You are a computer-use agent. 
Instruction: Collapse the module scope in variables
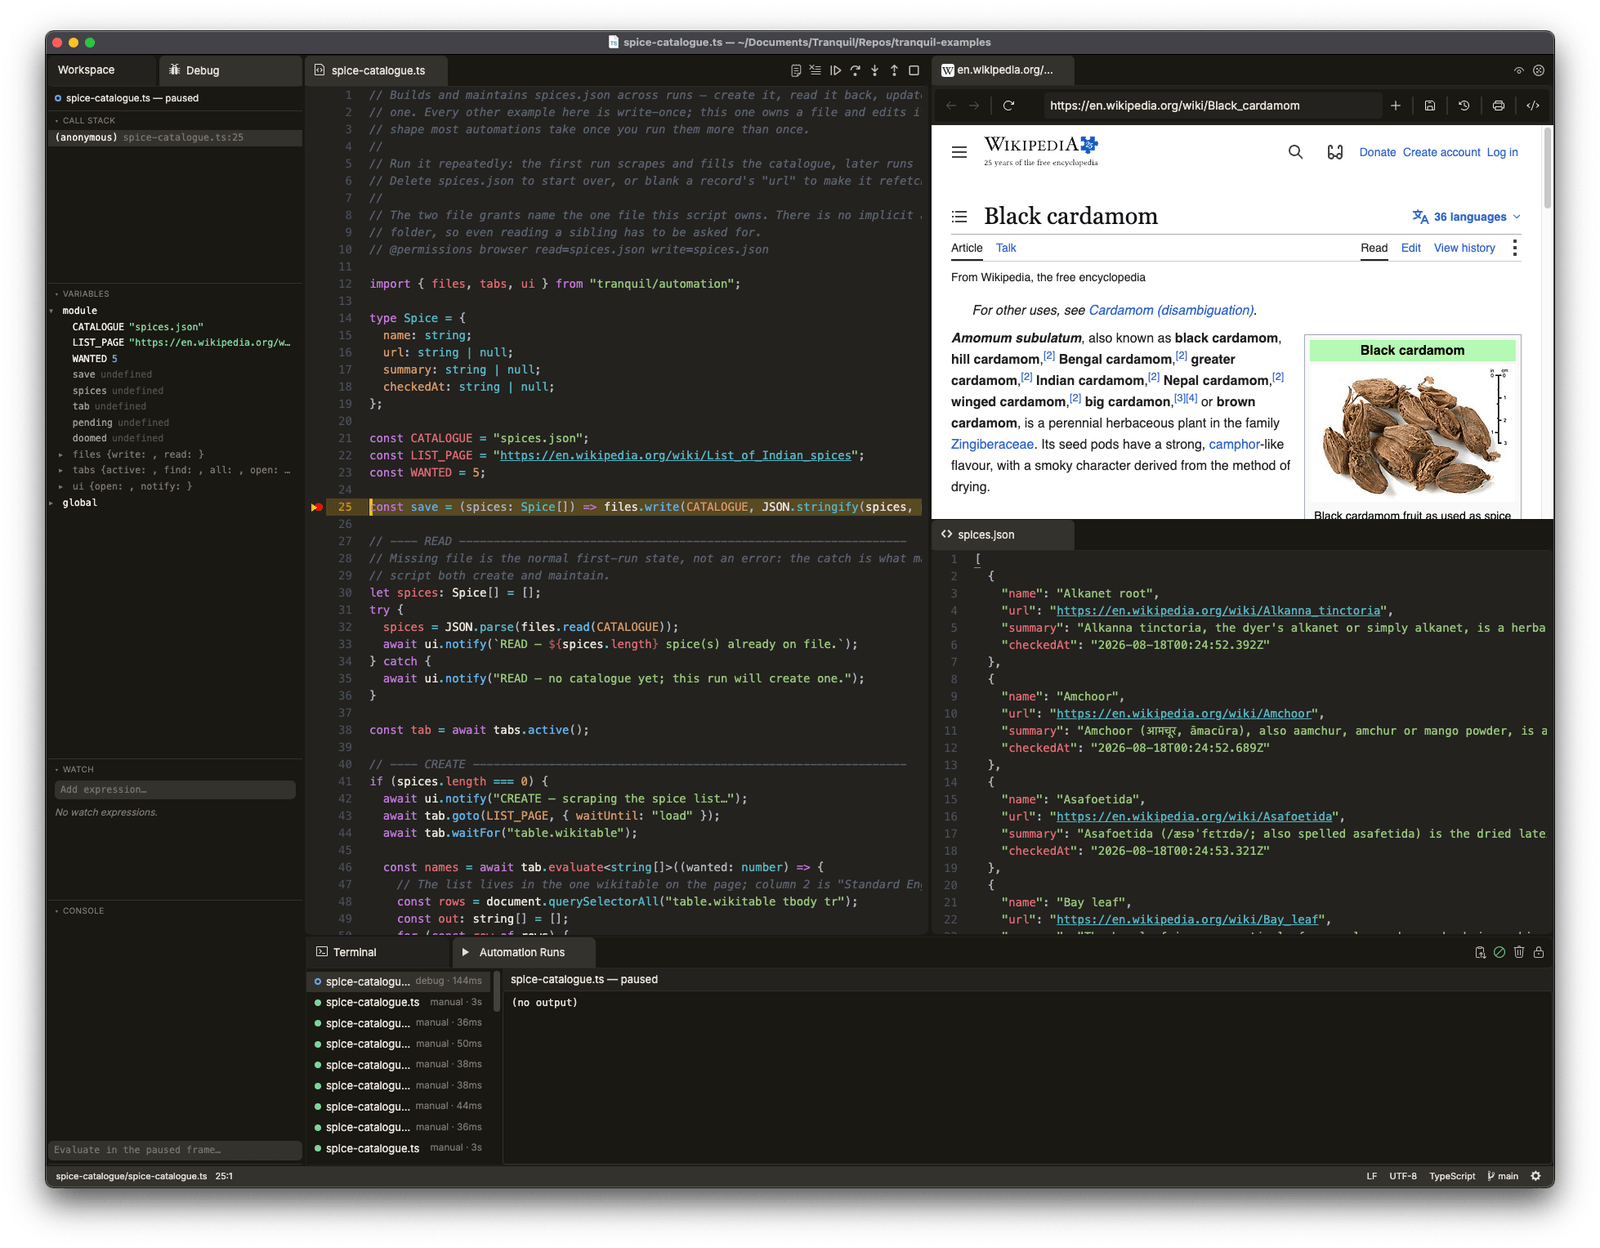(52, 311)
